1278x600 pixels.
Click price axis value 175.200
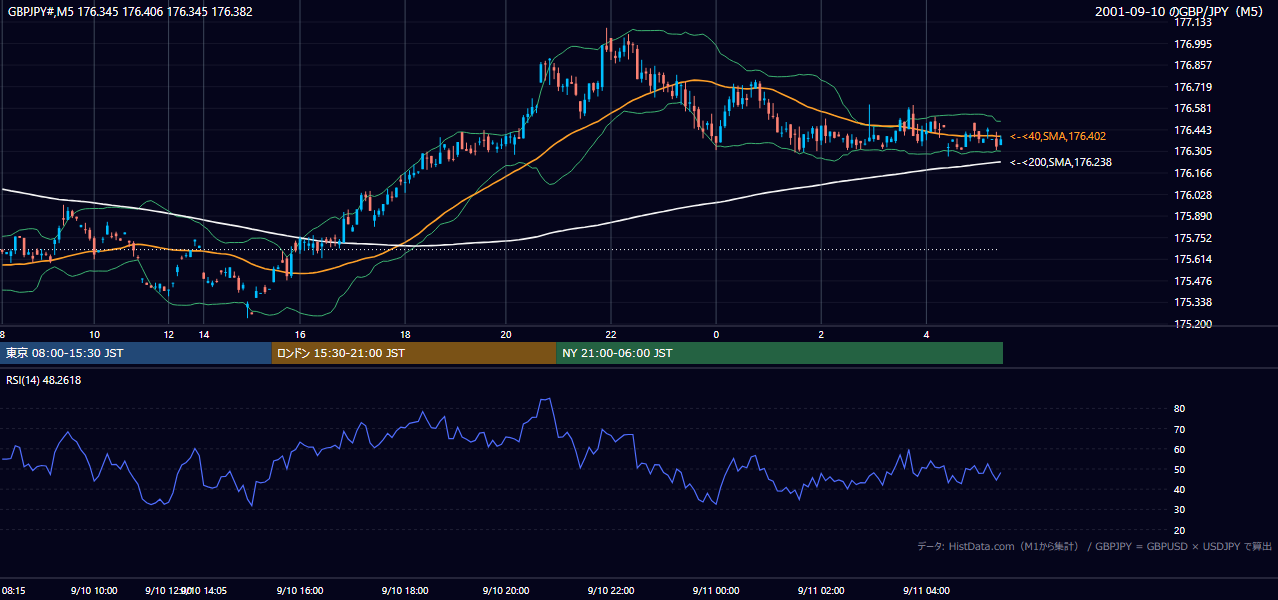(1194, 324)
